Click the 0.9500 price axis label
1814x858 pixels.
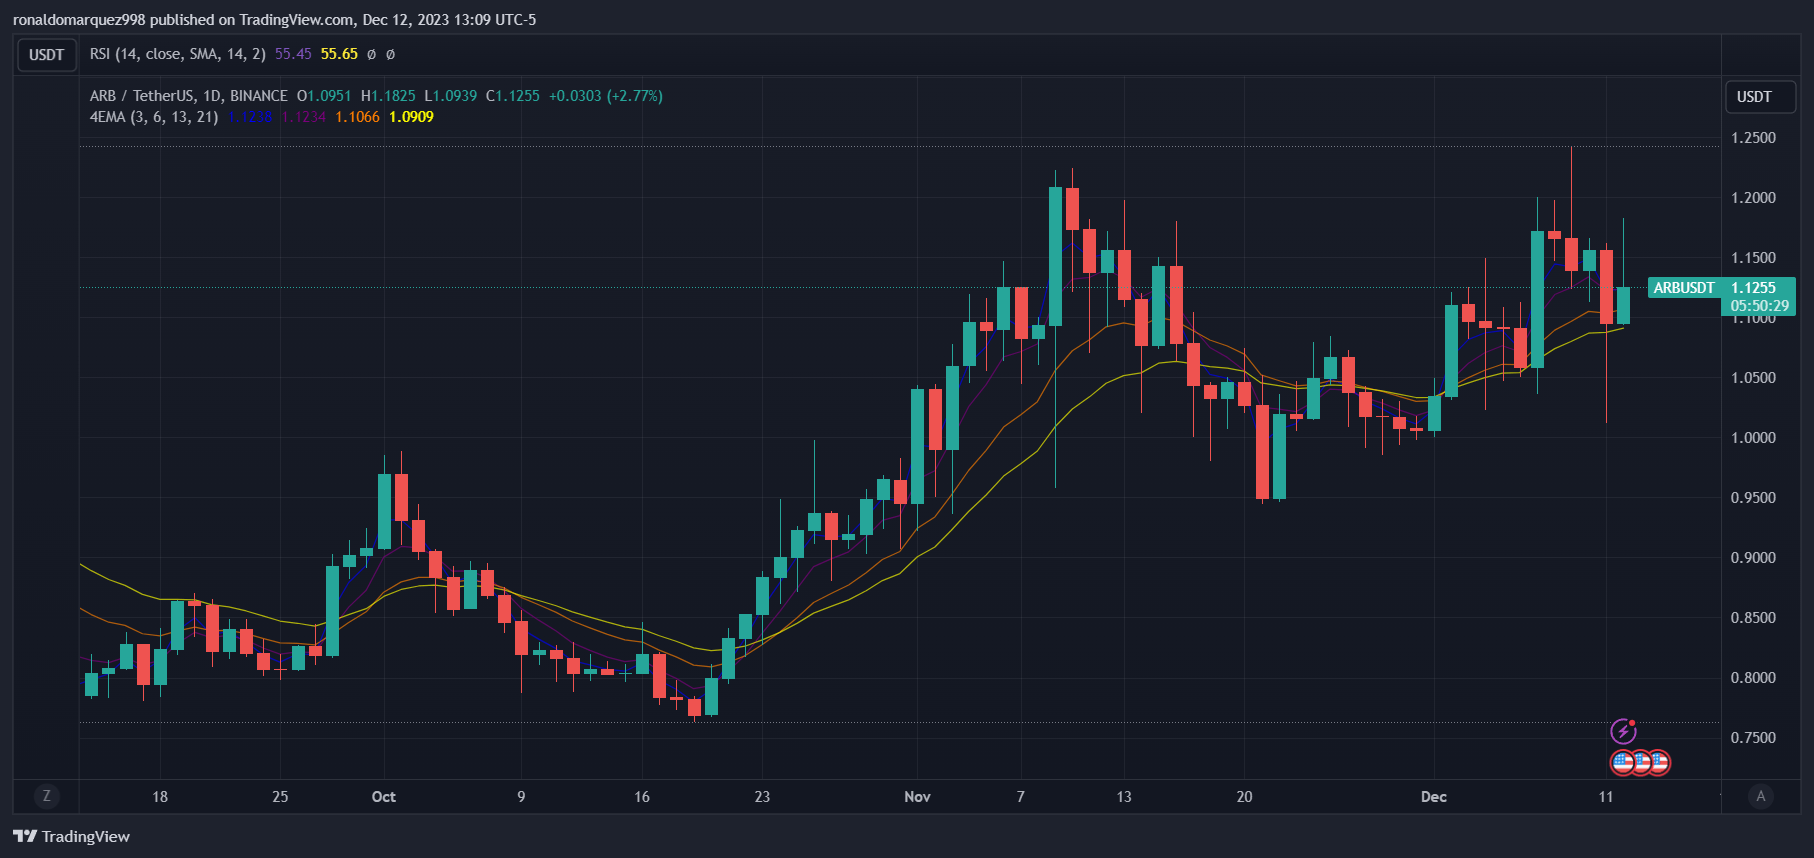(x=1754, y=498)
